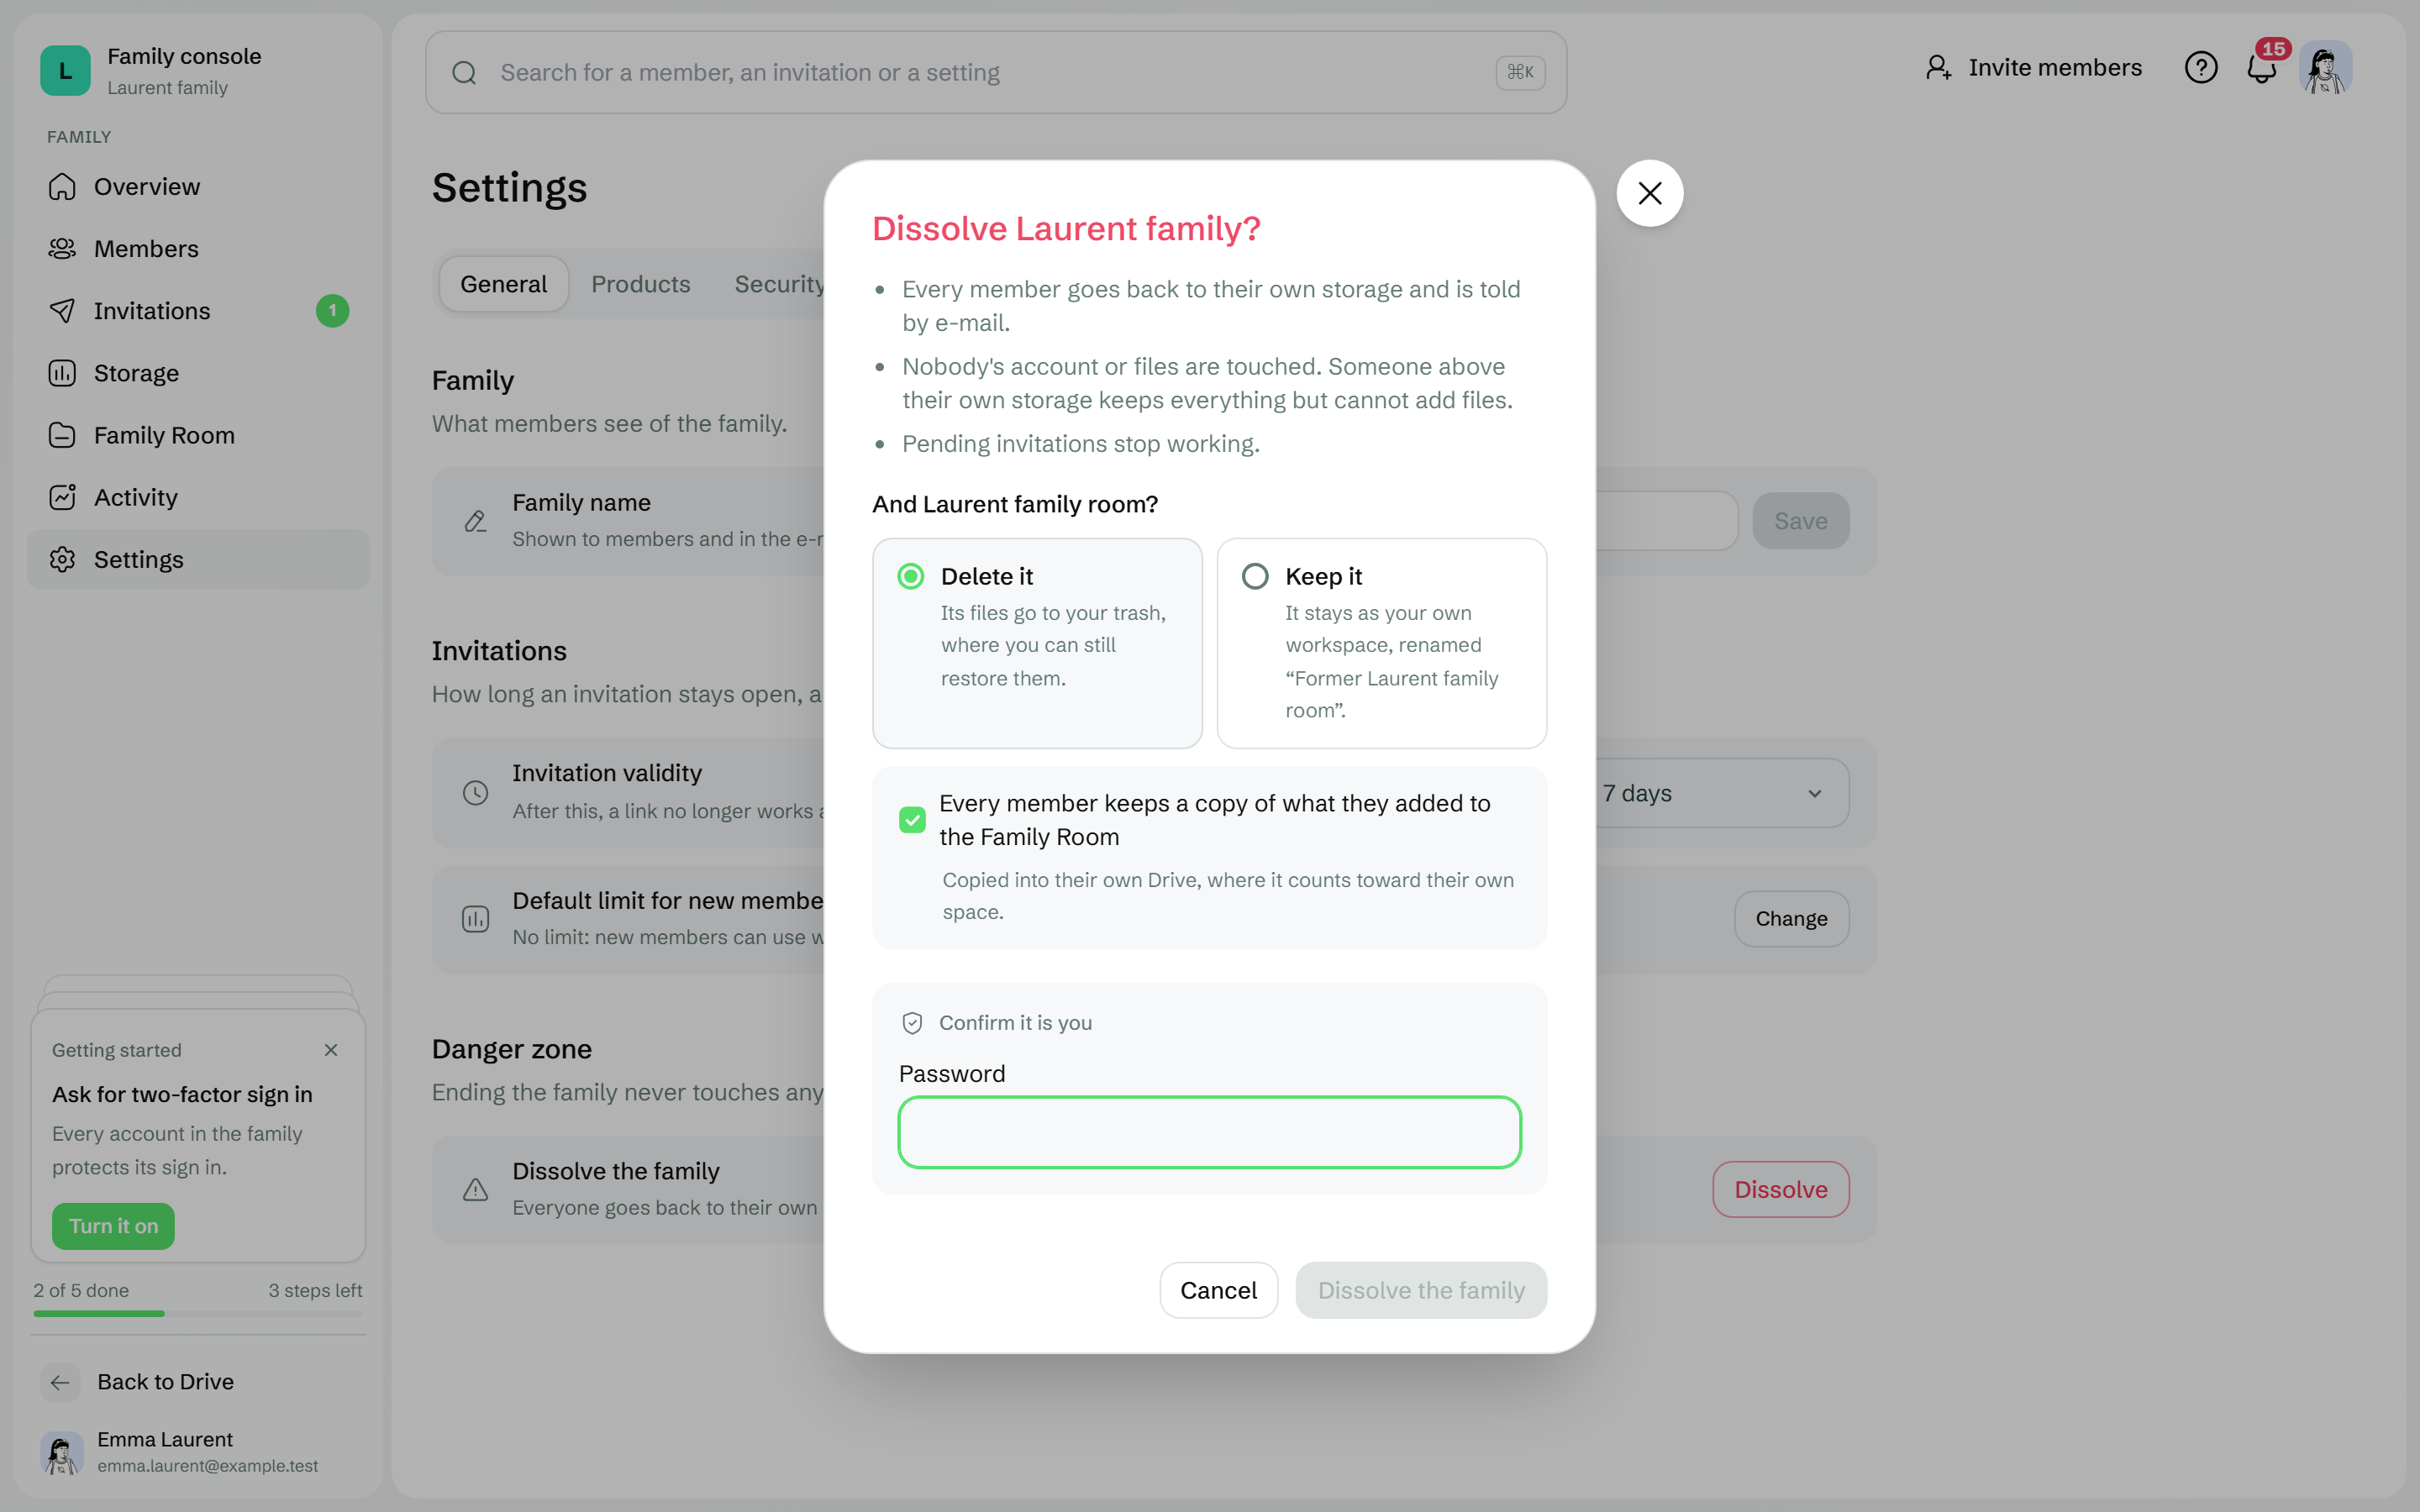Click the clock icon beside Invitation validity
This screenshot has height=1512, width=2420.
(475, 793)
